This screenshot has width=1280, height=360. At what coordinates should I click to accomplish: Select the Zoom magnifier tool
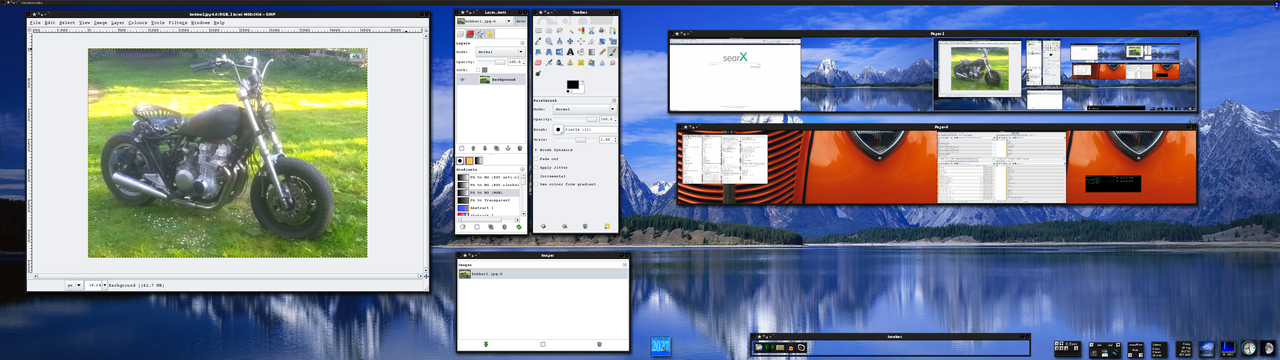[549, 41]
